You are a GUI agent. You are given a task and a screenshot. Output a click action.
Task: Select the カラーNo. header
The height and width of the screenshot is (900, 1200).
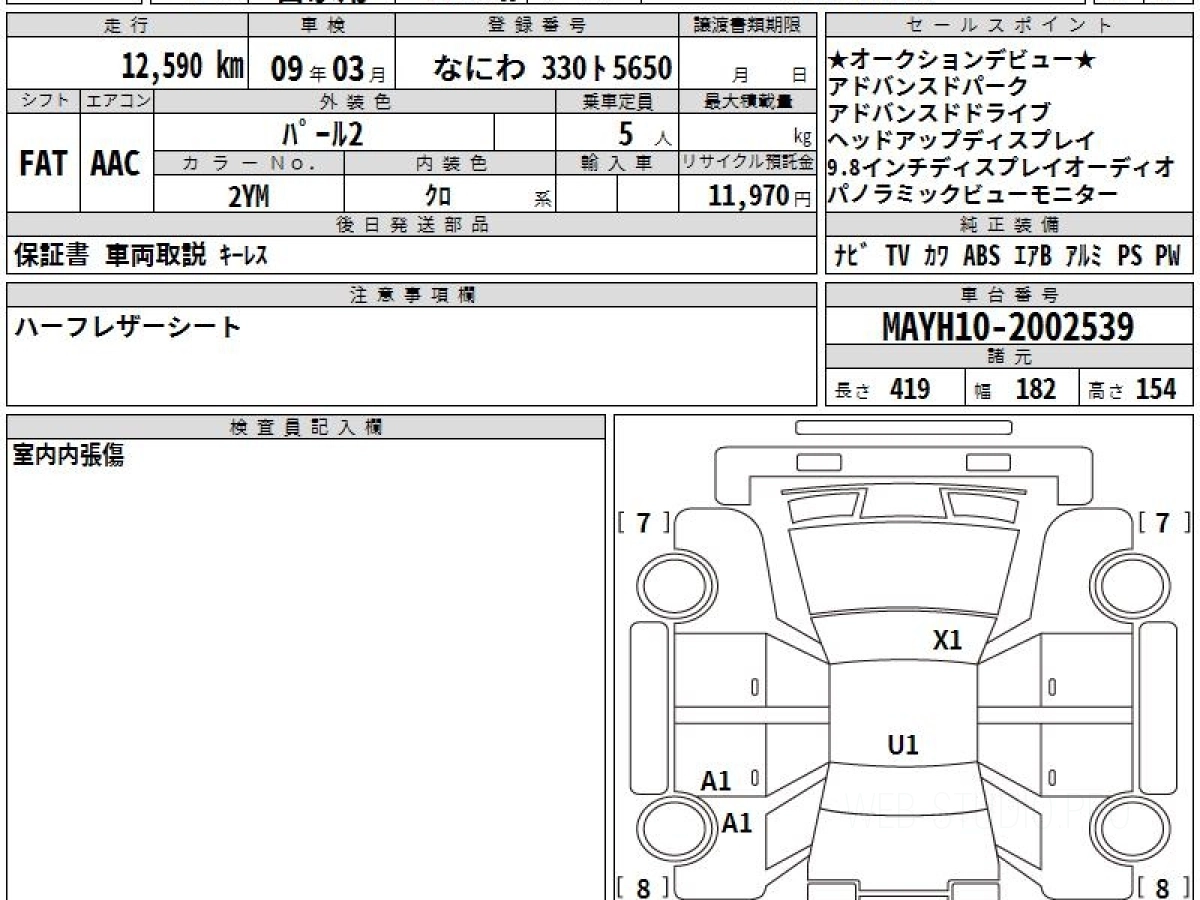pos(250,164)
